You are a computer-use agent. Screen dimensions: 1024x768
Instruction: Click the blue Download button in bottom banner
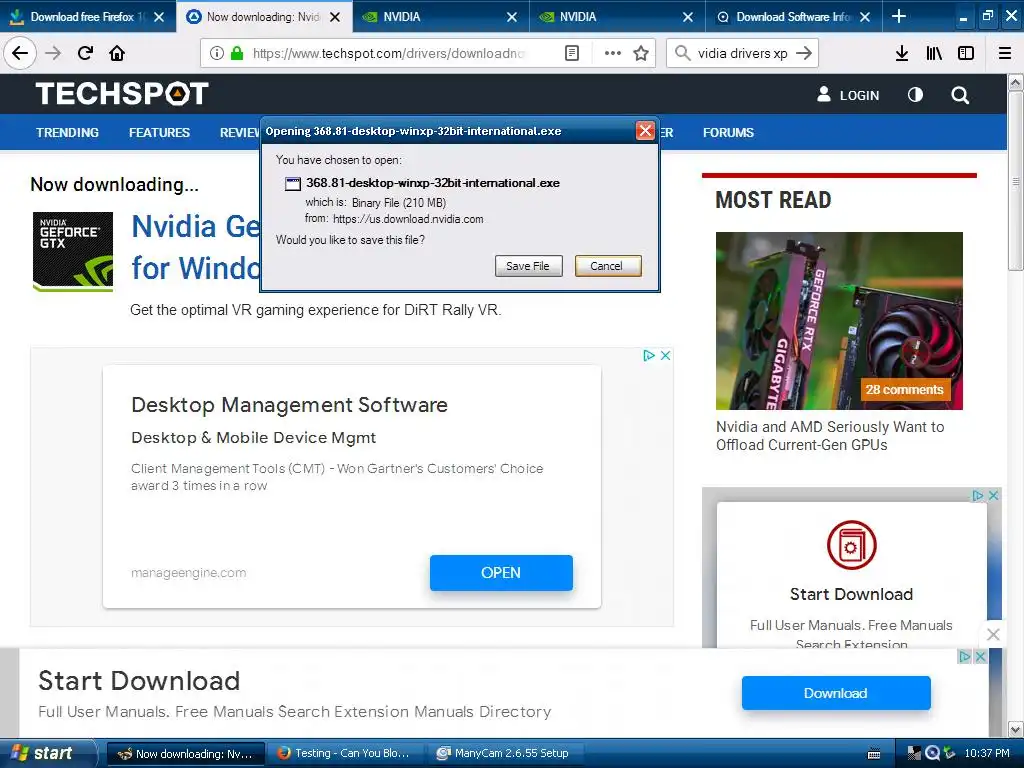[836, 693]
